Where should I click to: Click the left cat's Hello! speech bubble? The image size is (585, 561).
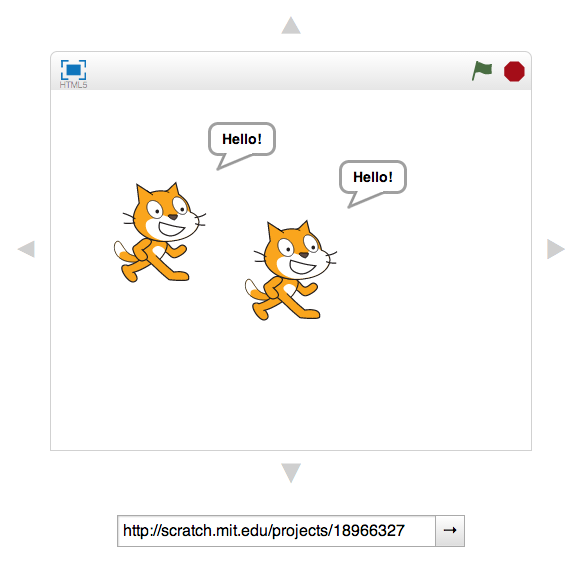pyautogui.click(x=242, y=145)
